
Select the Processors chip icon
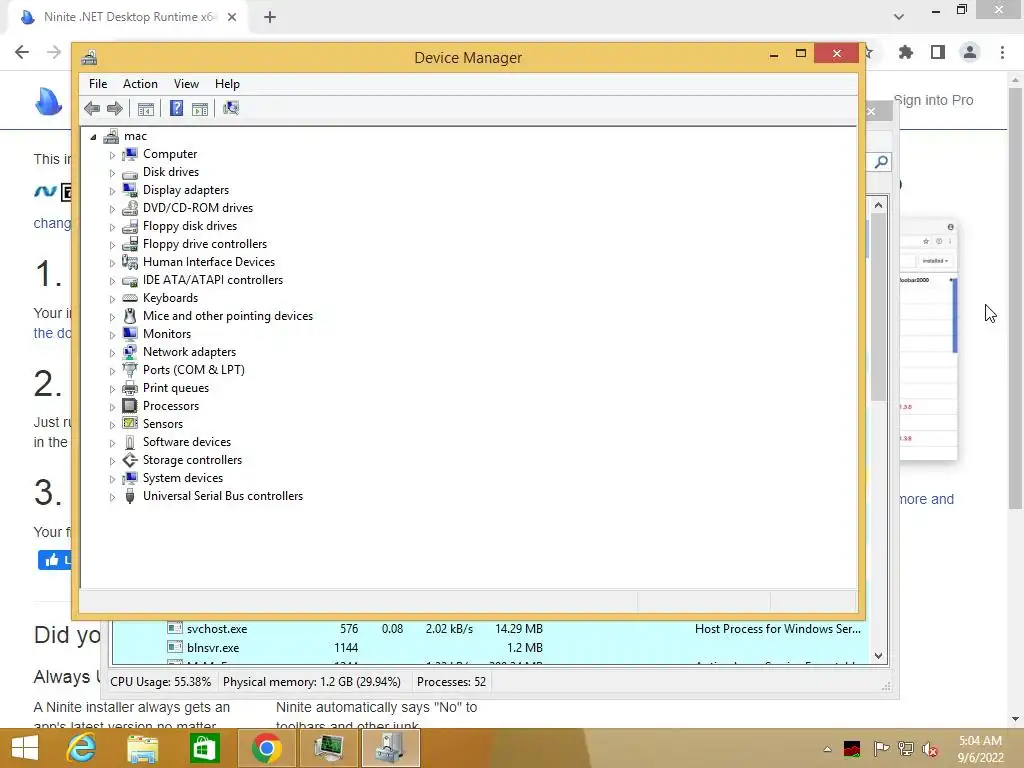tap(130, 406)
